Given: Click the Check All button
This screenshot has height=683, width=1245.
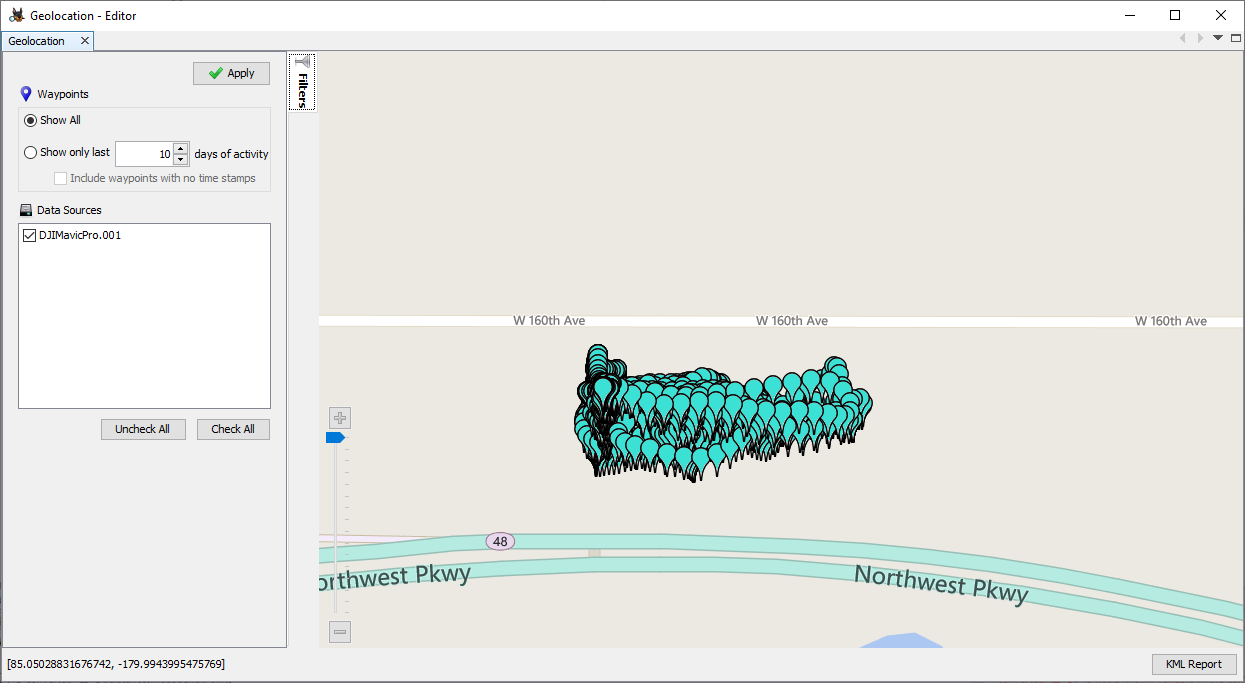Looking at the screenshot, I should tap(233, 428).
